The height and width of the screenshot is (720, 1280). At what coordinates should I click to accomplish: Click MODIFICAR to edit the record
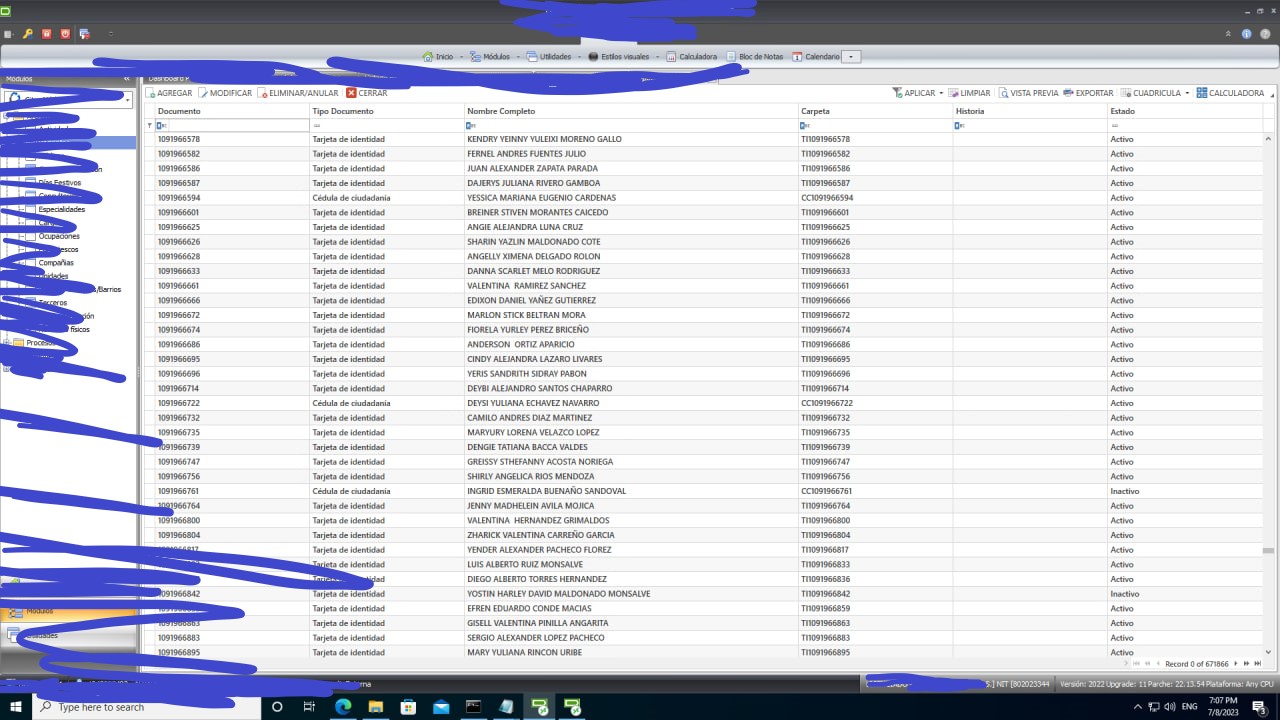(225, 93)
